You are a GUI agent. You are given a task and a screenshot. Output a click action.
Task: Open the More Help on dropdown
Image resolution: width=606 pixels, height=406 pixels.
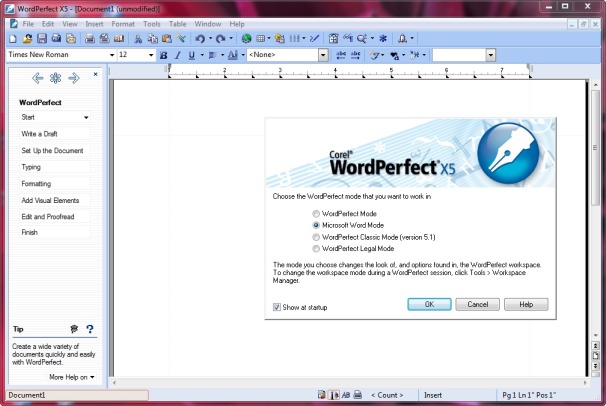72,377
